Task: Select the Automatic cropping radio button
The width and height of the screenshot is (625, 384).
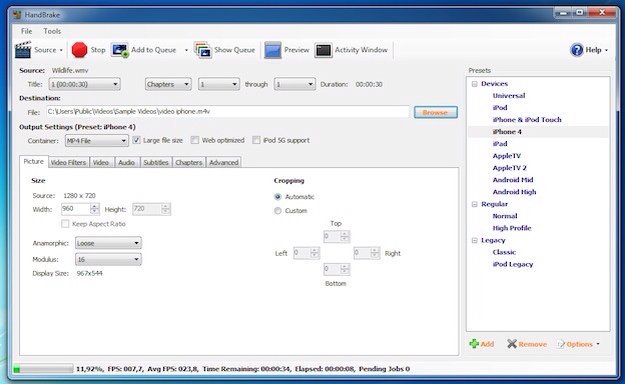Action: tap(277, 197)
